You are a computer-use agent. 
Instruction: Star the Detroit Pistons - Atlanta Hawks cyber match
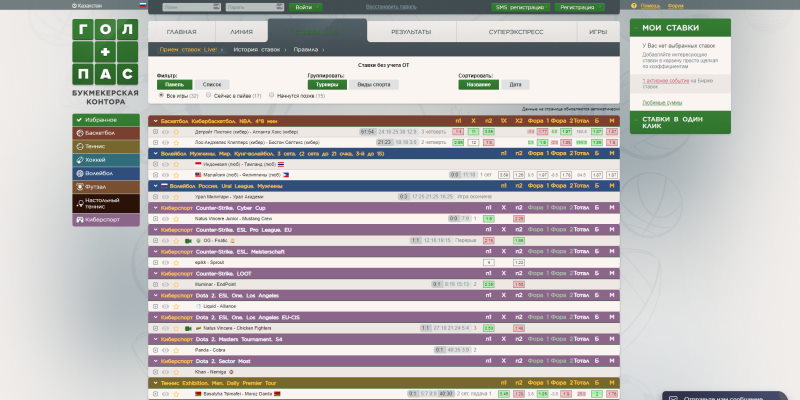(176, 132)
